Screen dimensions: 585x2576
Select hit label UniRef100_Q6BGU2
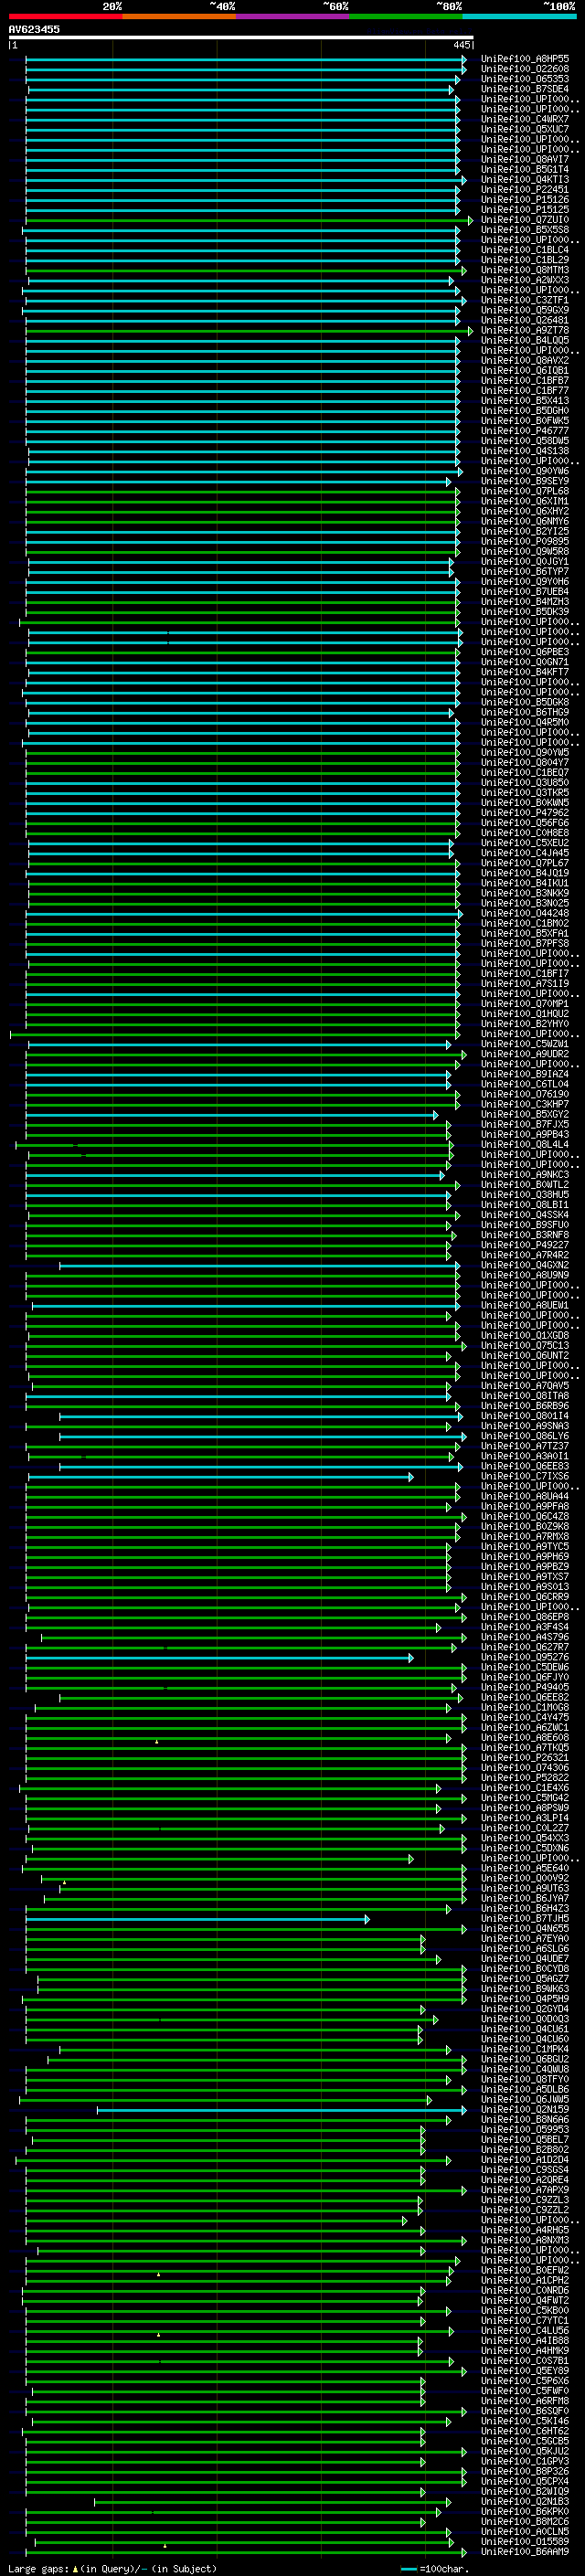[x=525, y=2059]
